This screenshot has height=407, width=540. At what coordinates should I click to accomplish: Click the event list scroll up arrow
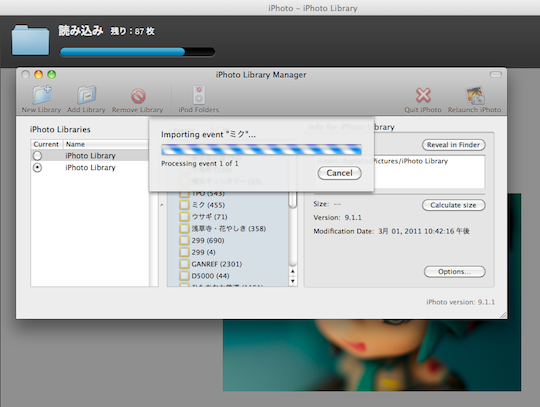293,271
